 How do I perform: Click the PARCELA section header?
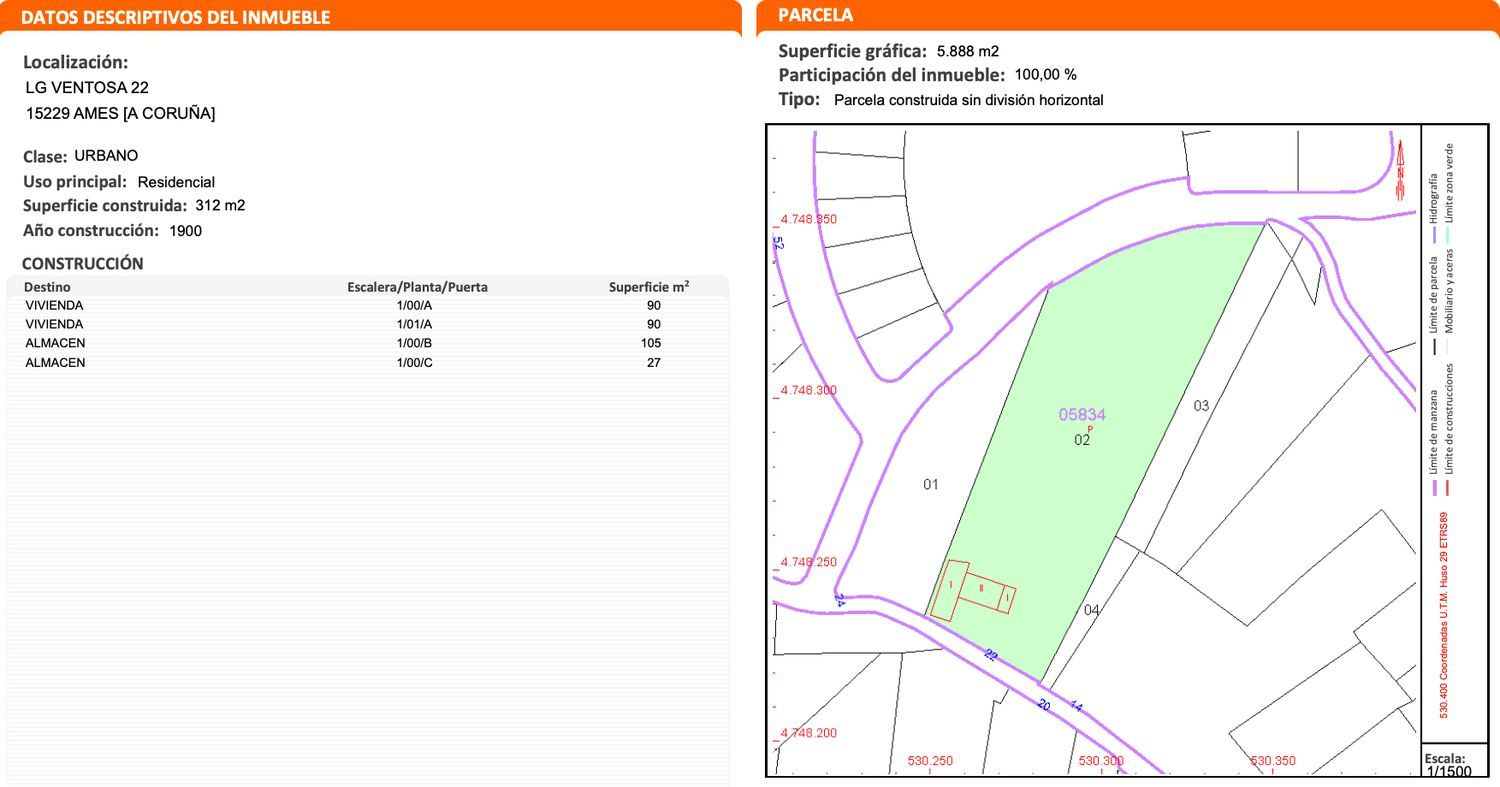[x=815, y=15]
